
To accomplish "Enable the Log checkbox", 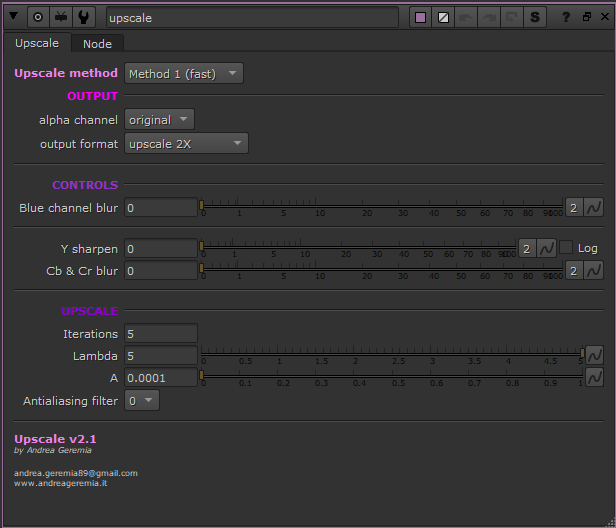I will point(566,248).
